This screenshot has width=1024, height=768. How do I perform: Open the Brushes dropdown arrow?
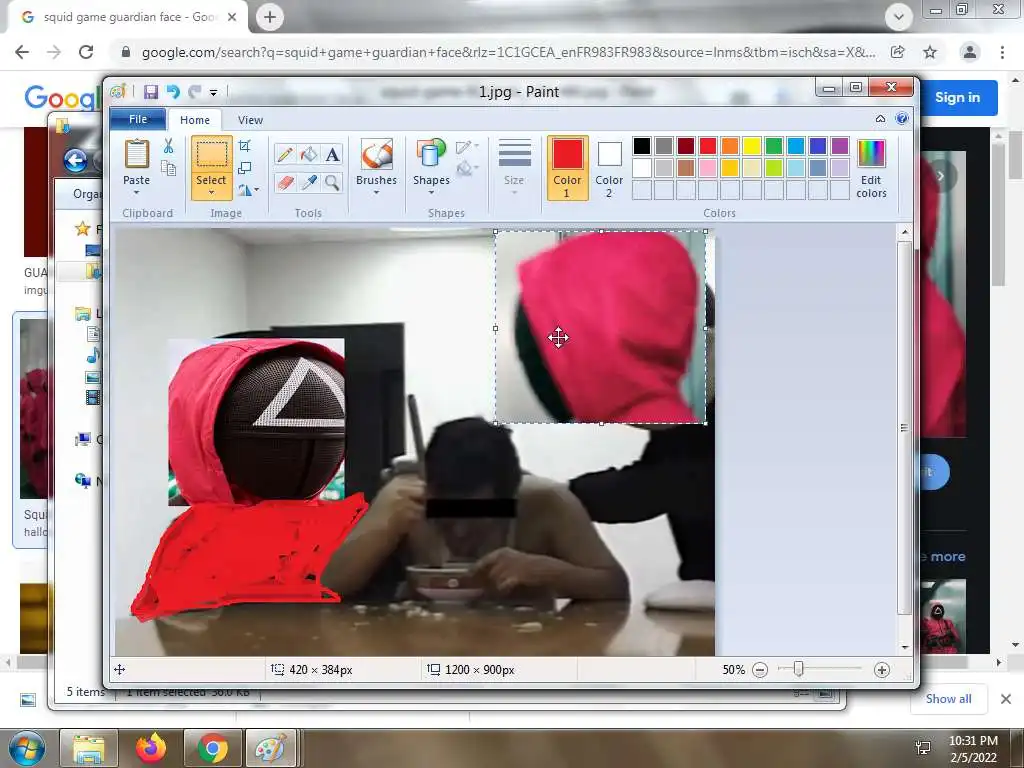(x=377, y=193)
